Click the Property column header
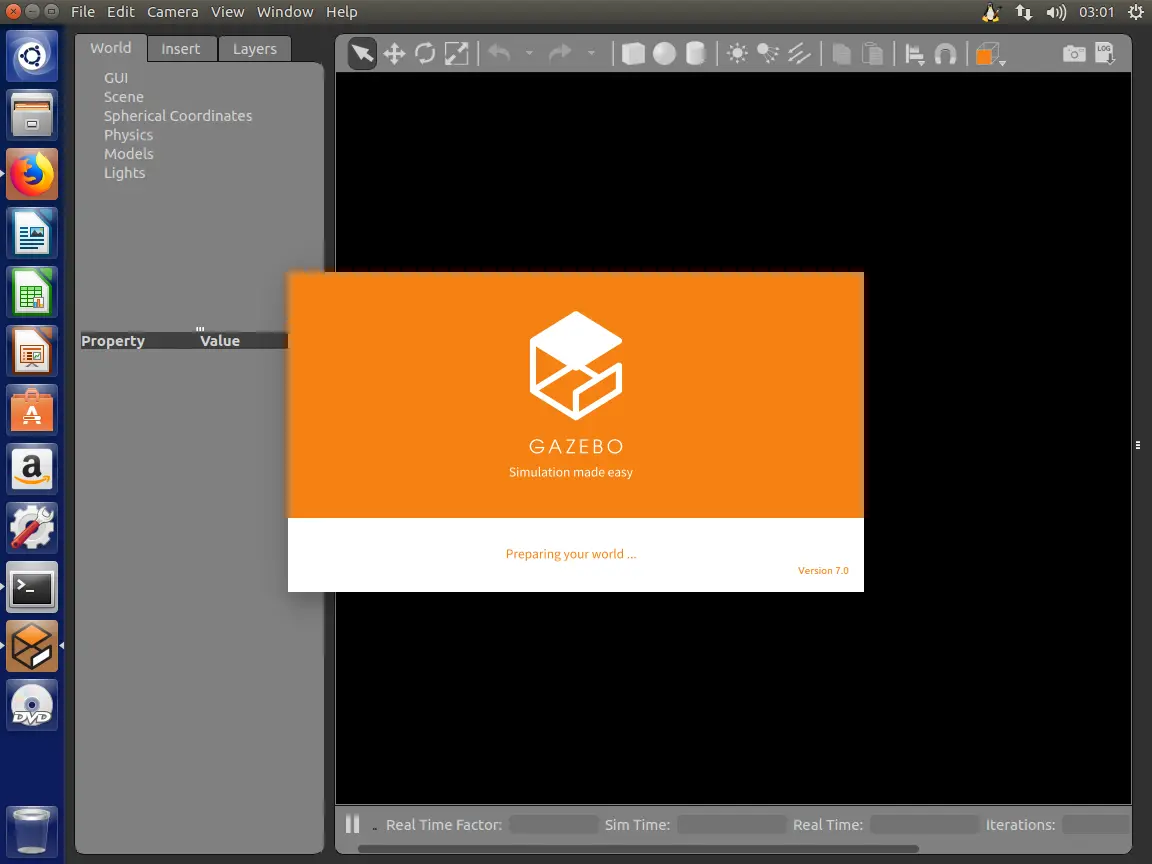Image resolution: width=1152 pixels, height=864 pixels. [x=113, y=341]
